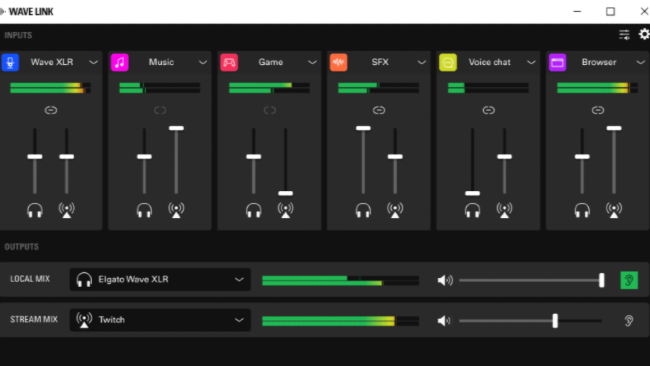This screenshot has width=650, height=366.
Task: Click the Local Mix volume slider handle
Action: pos(601,281)
